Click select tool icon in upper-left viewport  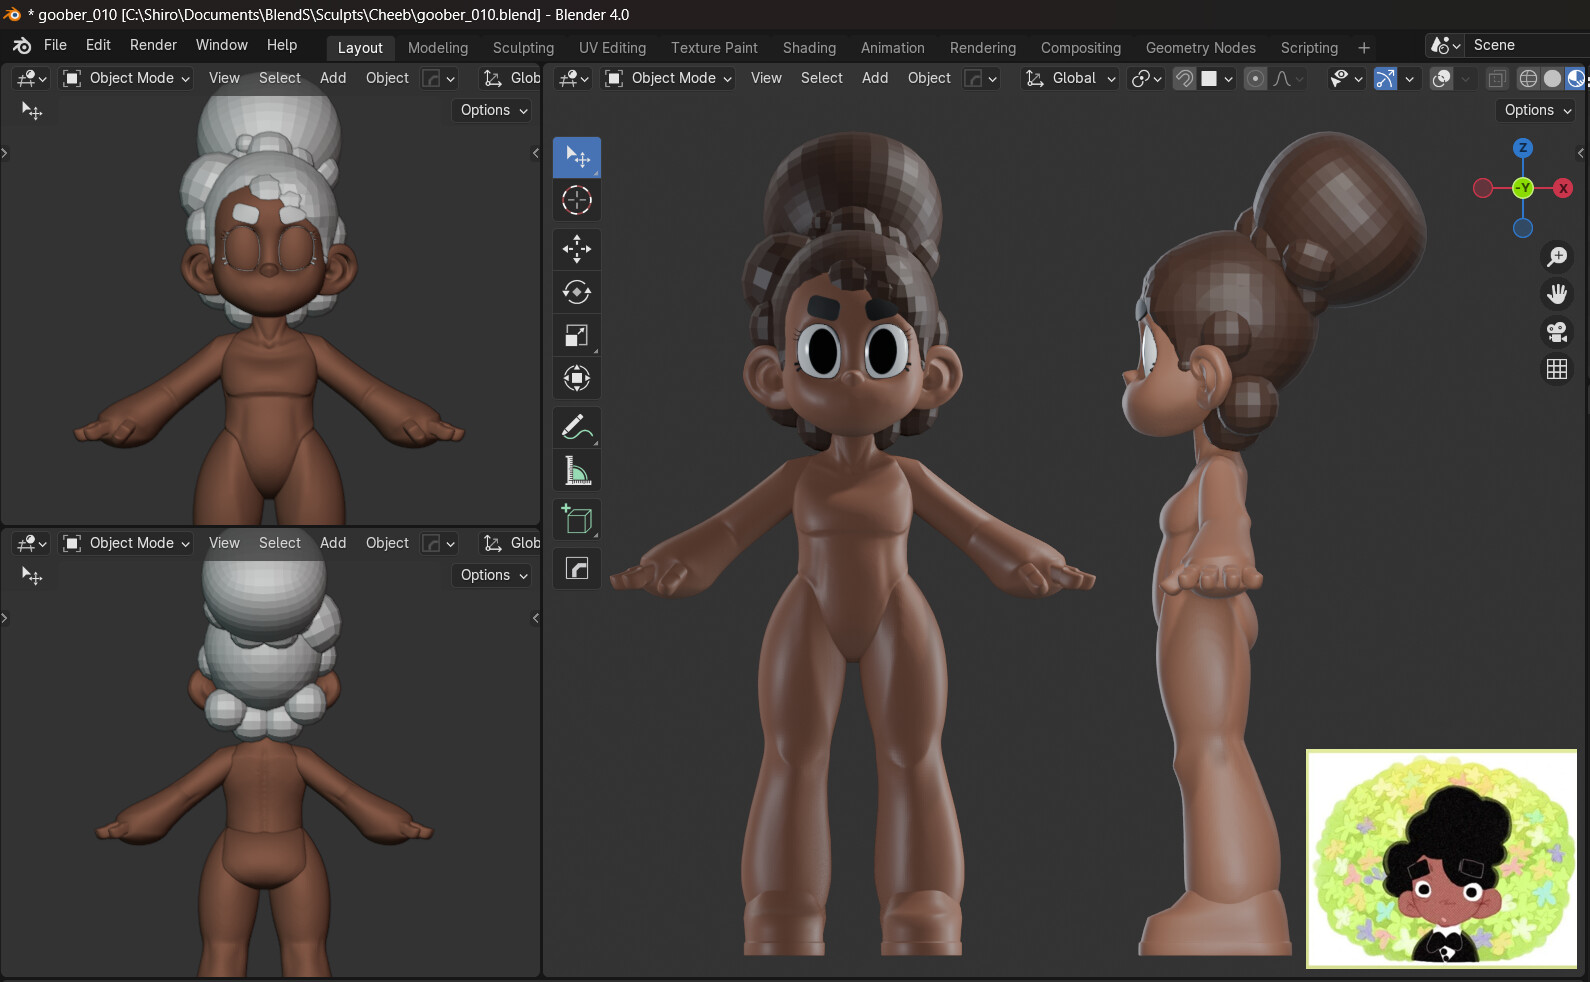click(32, 111)
